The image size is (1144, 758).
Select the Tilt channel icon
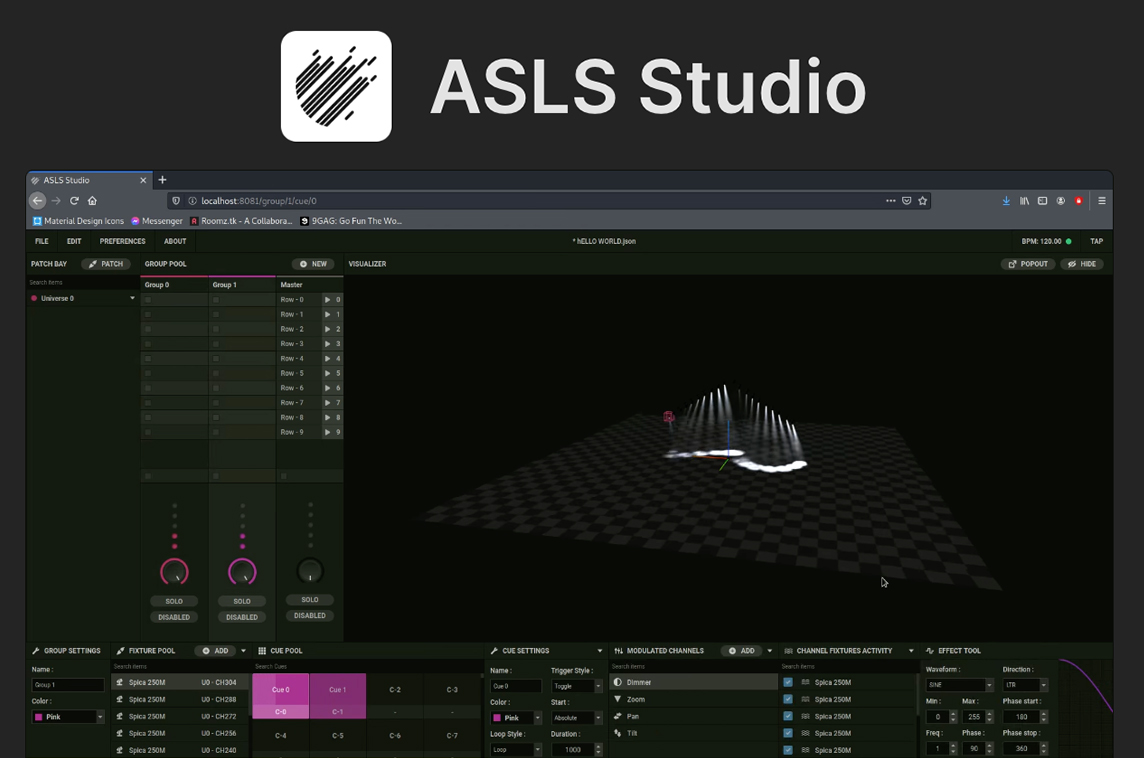coord(618,733)
